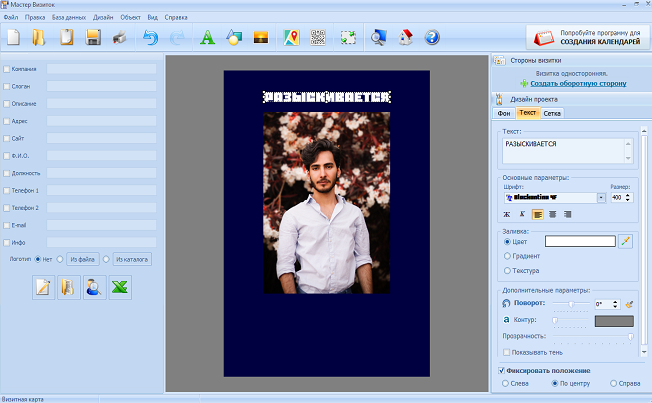Click the Из каталога logo button
Screen dimensions: 652x403
(132, 259)
